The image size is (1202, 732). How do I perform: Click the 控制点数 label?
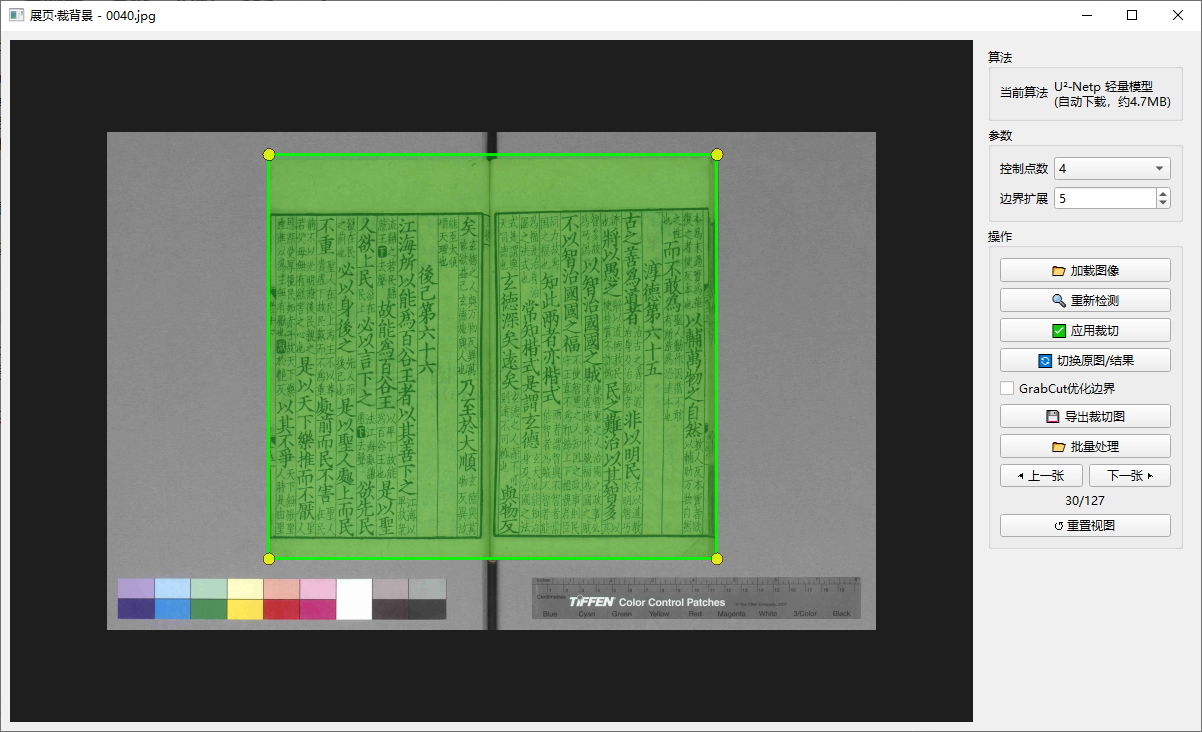1024,168
